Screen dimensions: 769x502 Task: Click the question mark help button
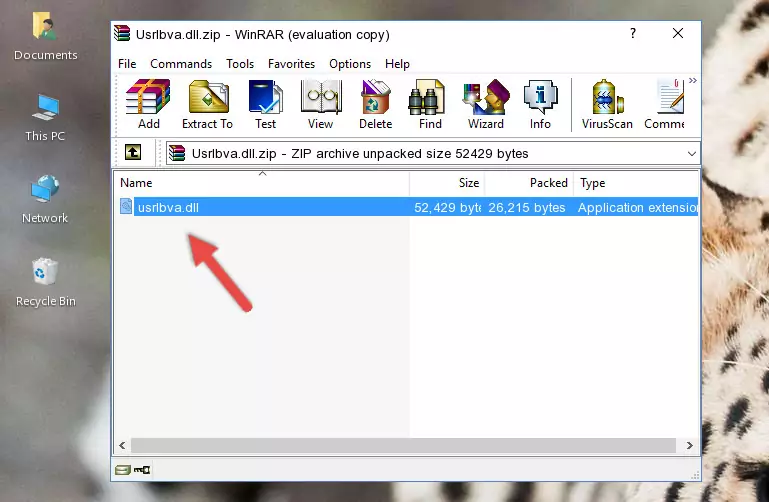pyautogui.click(x=633, y=33)
